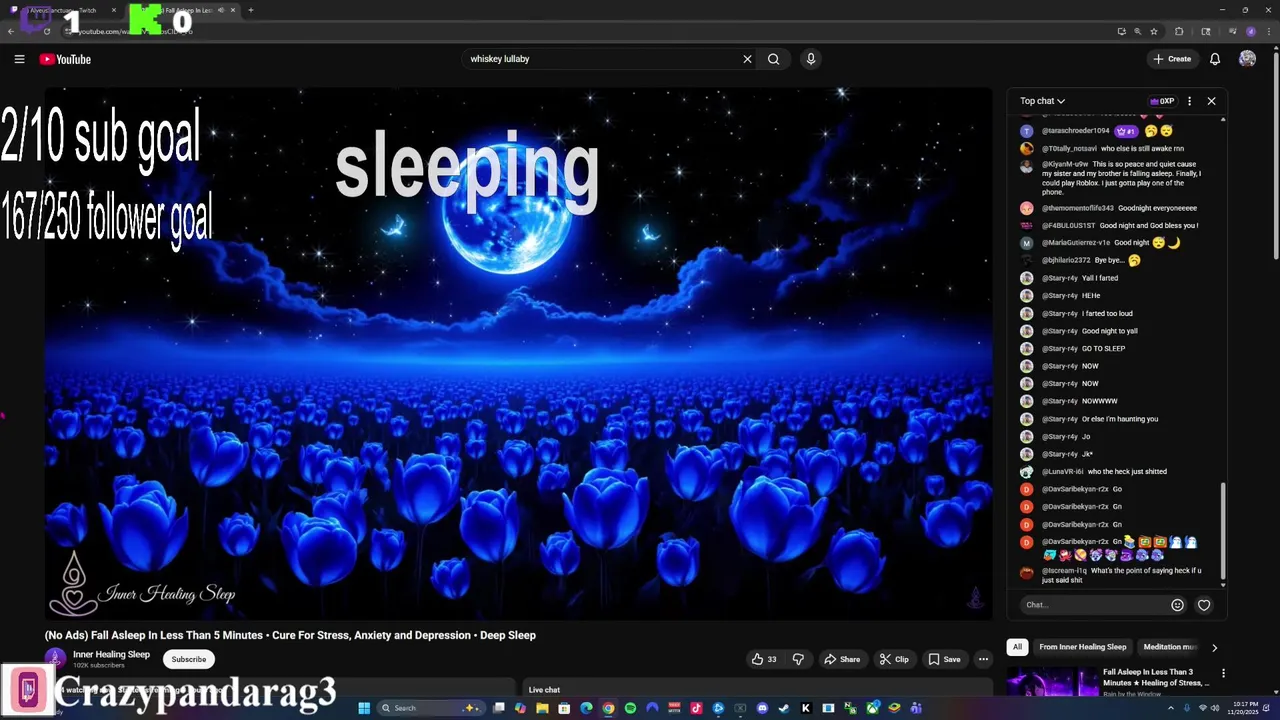Open more actions ellipsis under video
Screen dimensions: 1280x720
point(983,659)
